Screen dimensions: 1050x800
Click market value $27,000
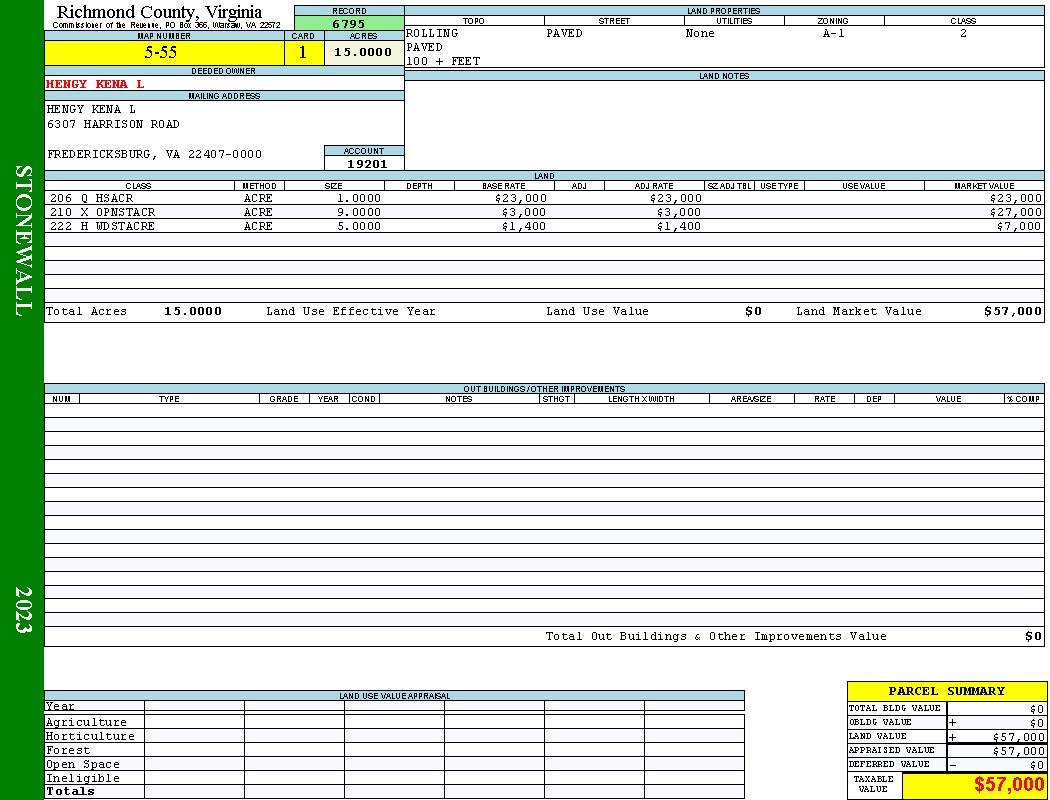tap(1015, 212)
